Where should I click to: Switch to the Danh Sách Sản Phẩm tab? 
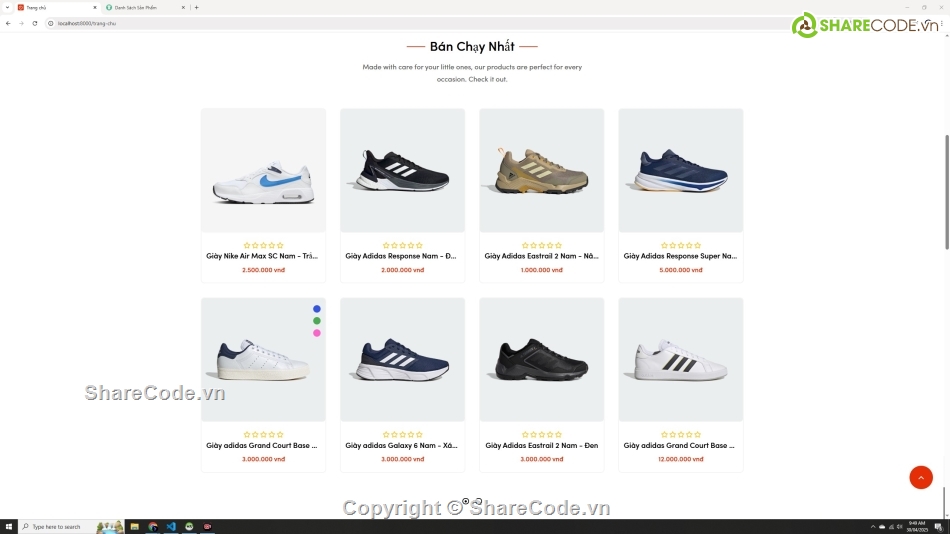tap(145, 7)
